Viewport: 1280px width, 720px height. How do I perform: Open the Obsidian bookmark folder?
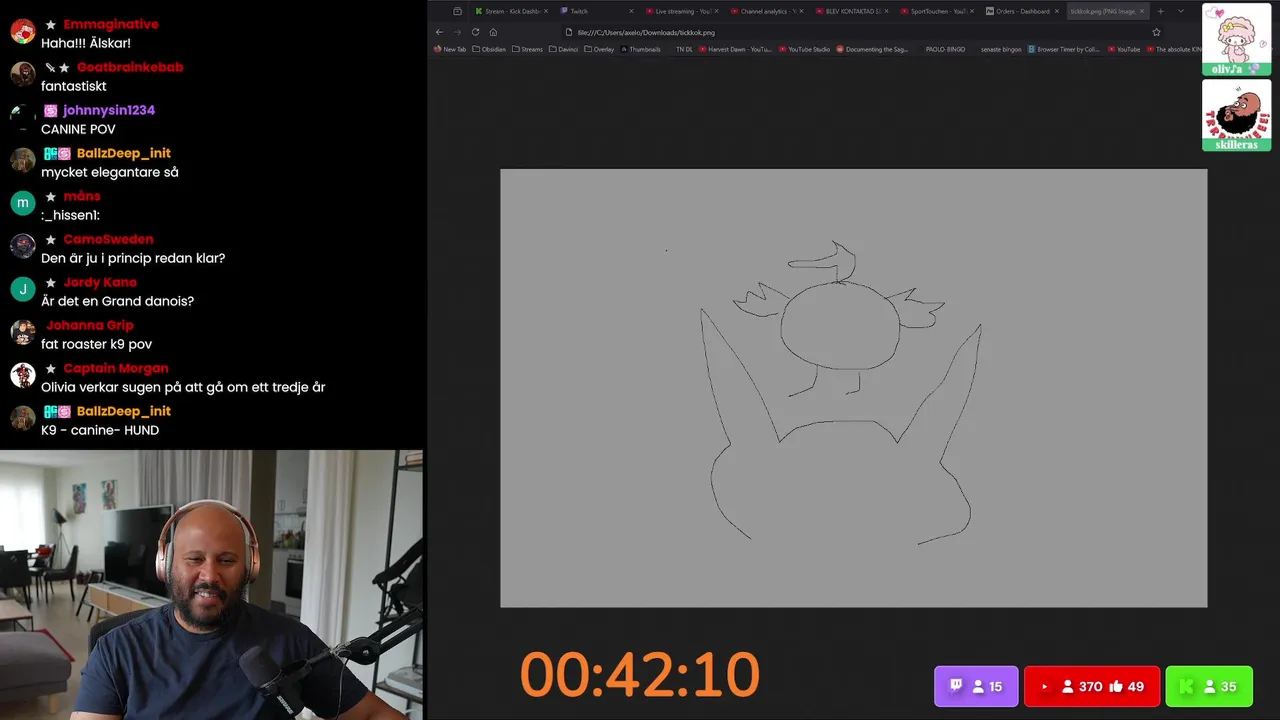489,49
